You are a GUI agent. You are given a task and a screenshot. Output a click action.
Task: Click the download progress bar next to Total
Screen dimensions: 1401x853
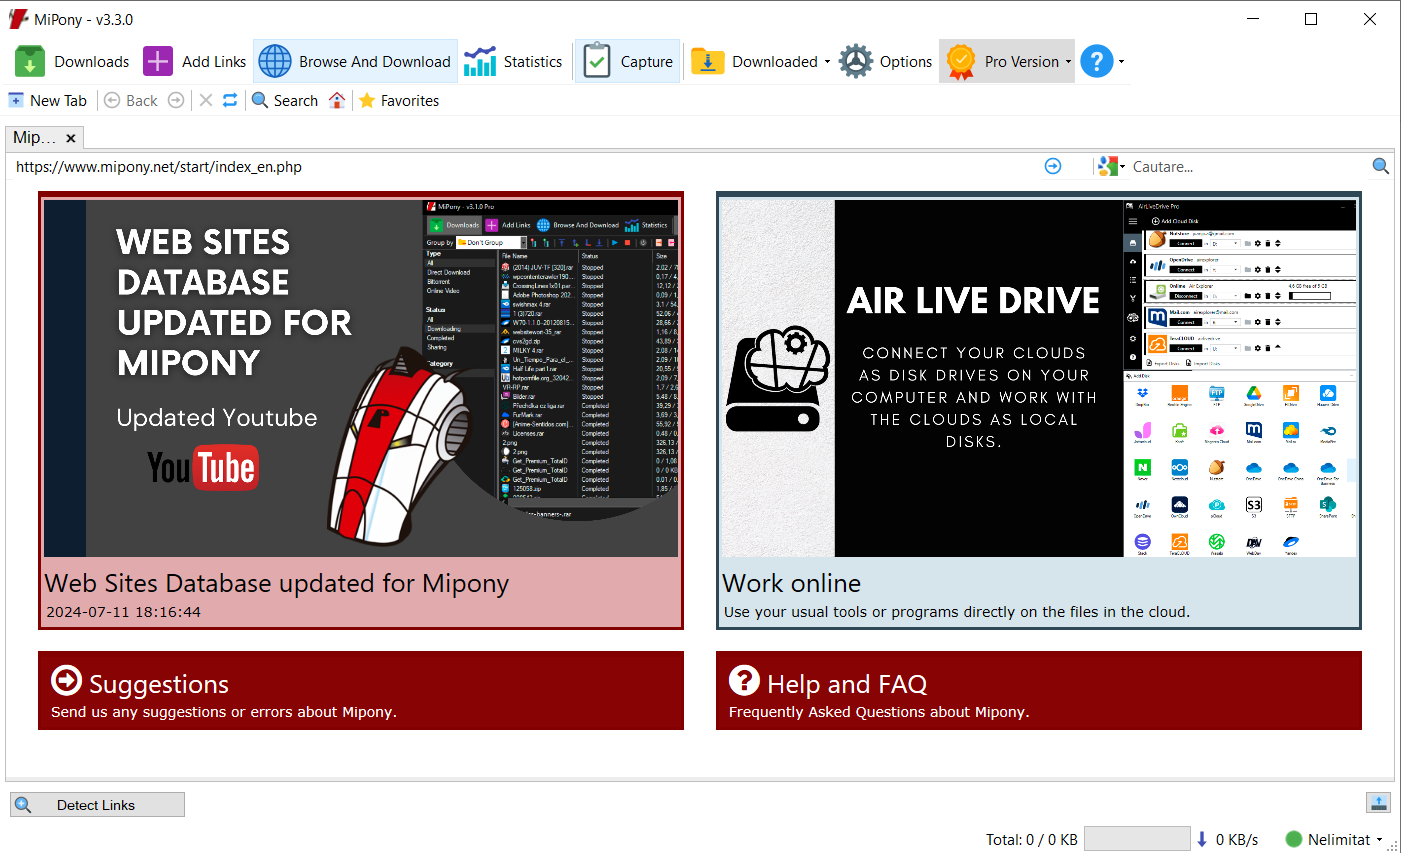(x=1137, y=839)
